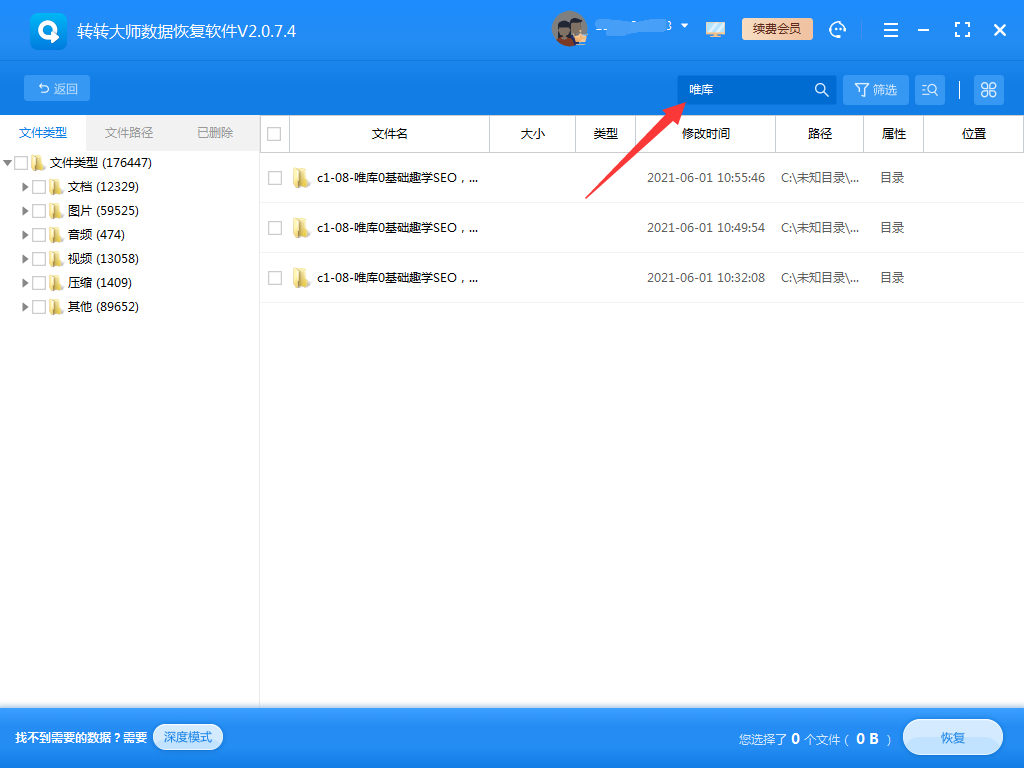Check the 文档 (12329) checkbox
The image size is (1024, 768).
[38, 186]
